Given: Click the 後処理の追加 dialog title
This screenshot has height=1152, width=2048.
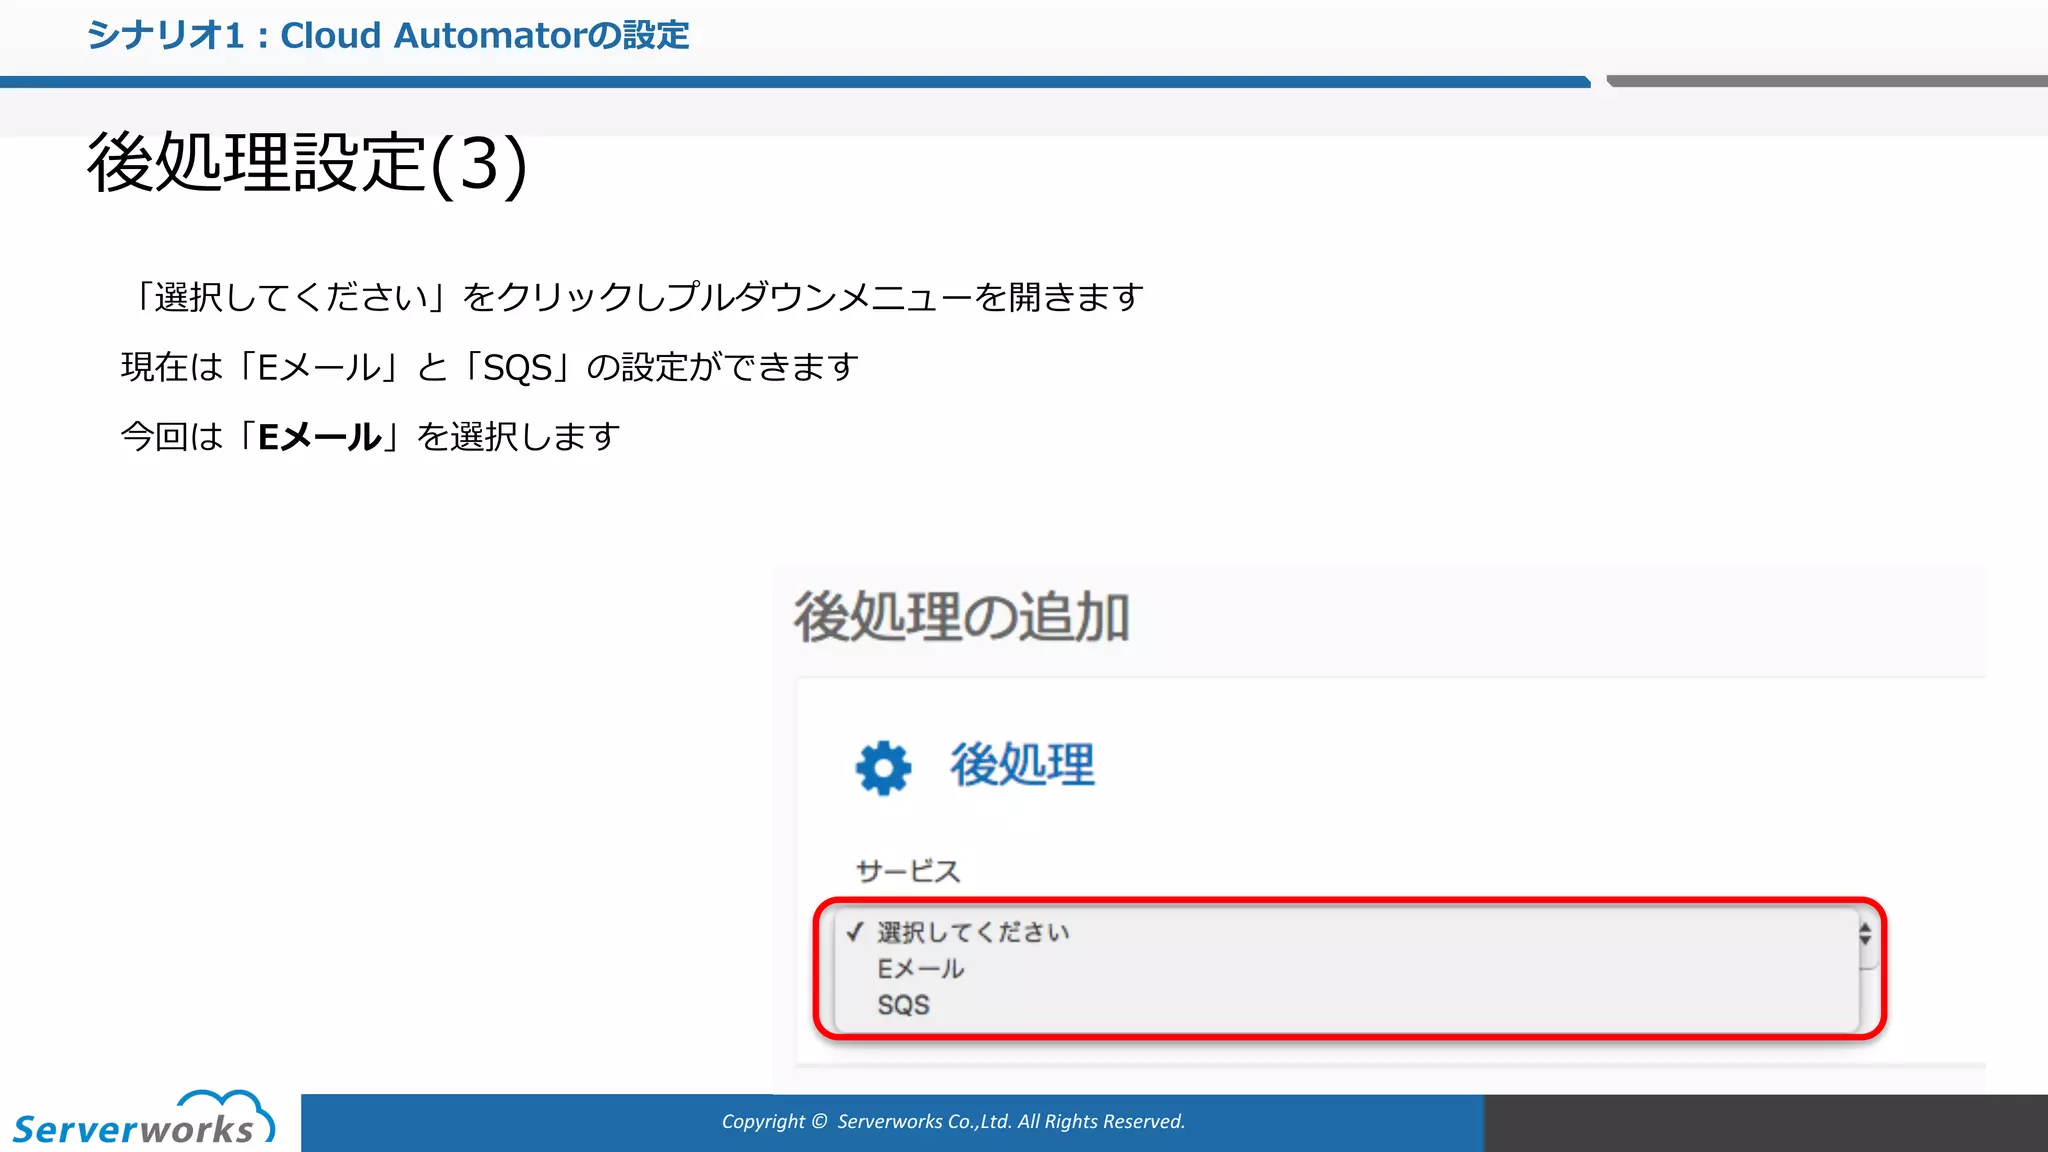Looking at the screenshot, I should coord(961,617).
